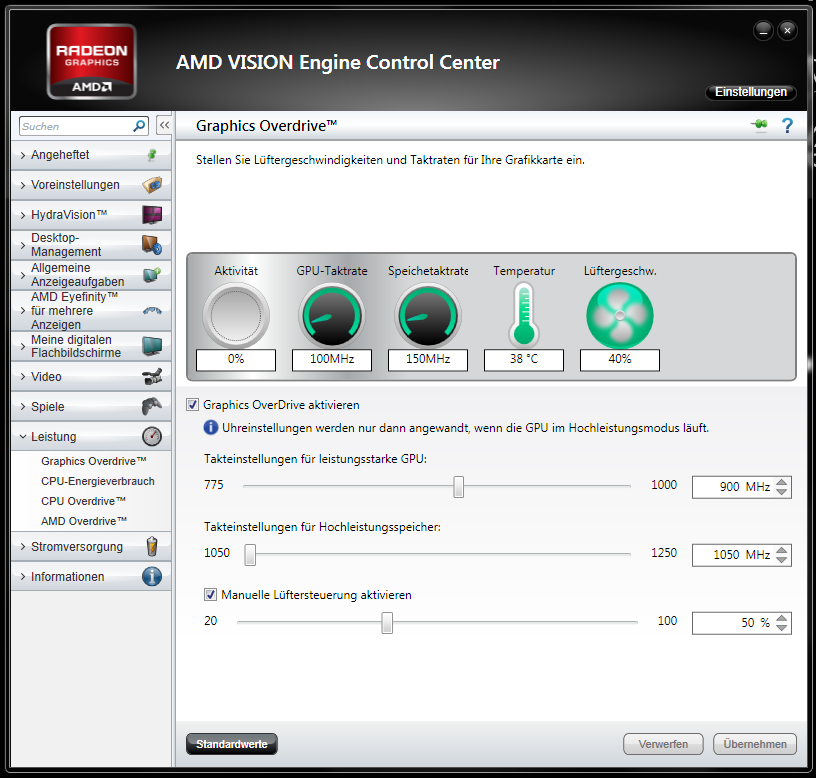
Task: Uncheck Manuelle Lüftersteuerung aktivieren
Action: [x=210, y=594]
